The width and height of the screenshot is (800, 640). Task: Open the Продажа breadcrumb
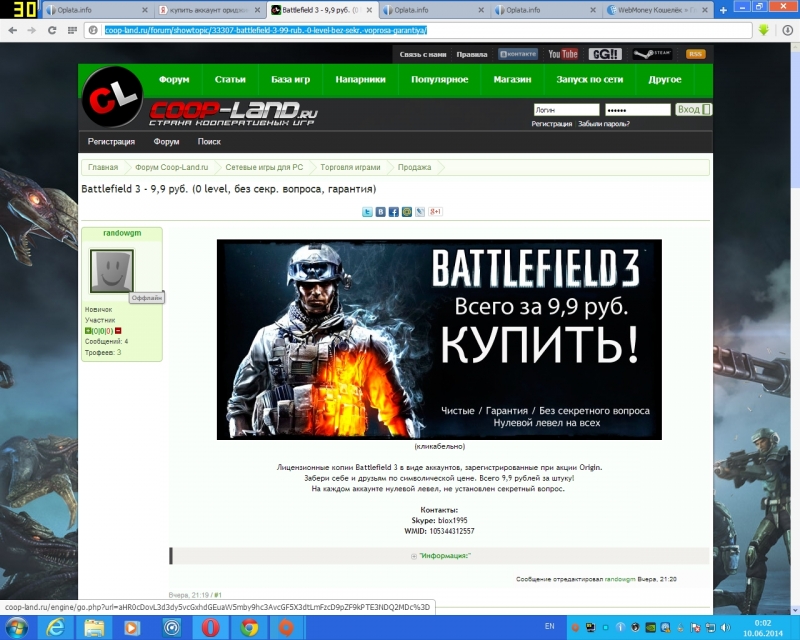pyautogui.click(x=414, y=167)
